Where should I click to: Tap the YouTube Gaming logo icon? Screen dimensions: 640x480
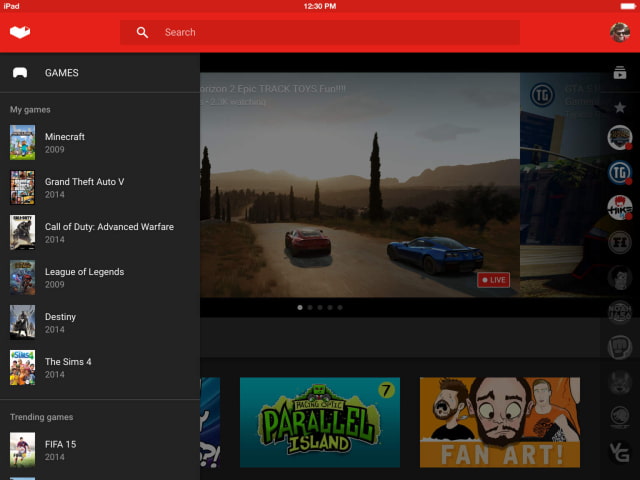(20, 32)
